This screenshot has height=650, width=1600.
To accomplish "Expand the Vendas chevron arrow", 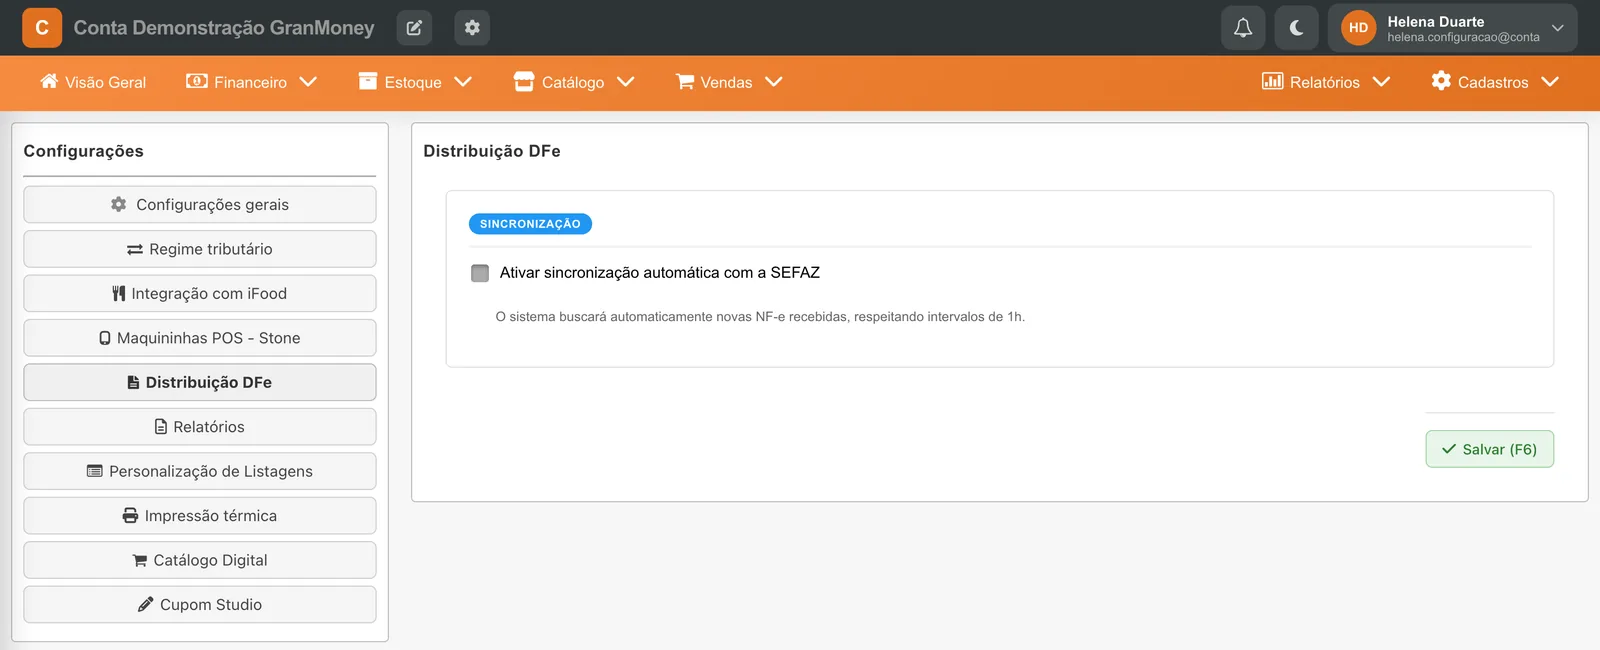I will [x=774, y=82].
